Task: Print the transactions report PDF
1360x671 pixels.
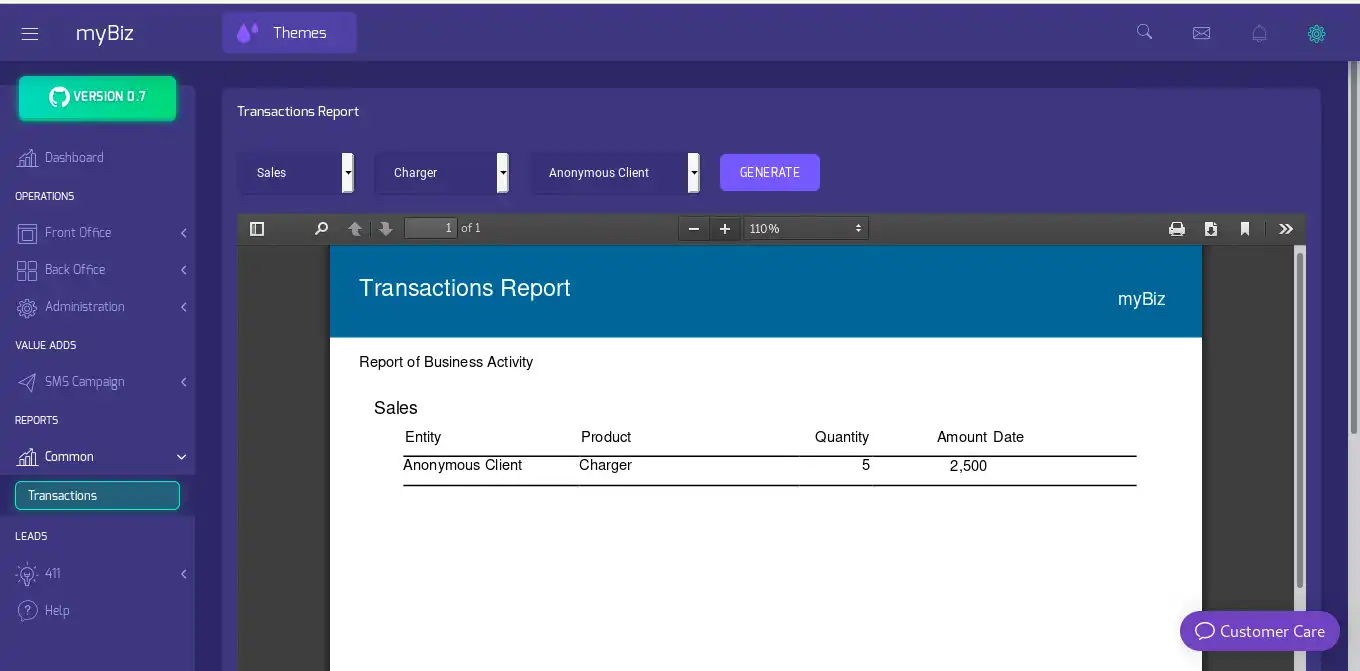Action: point(1177,229)
